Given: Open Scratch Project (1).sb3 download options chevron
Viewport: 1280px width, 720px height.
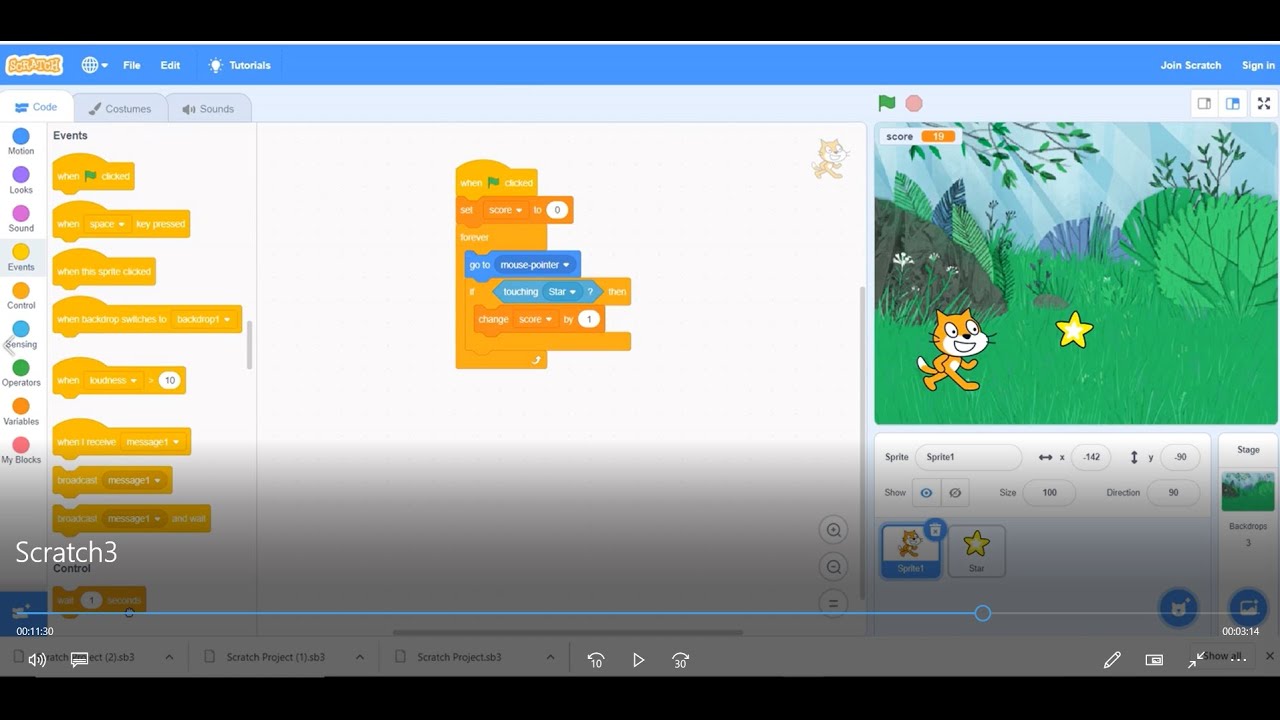Looking at the screenshot, I should (359, 657).
